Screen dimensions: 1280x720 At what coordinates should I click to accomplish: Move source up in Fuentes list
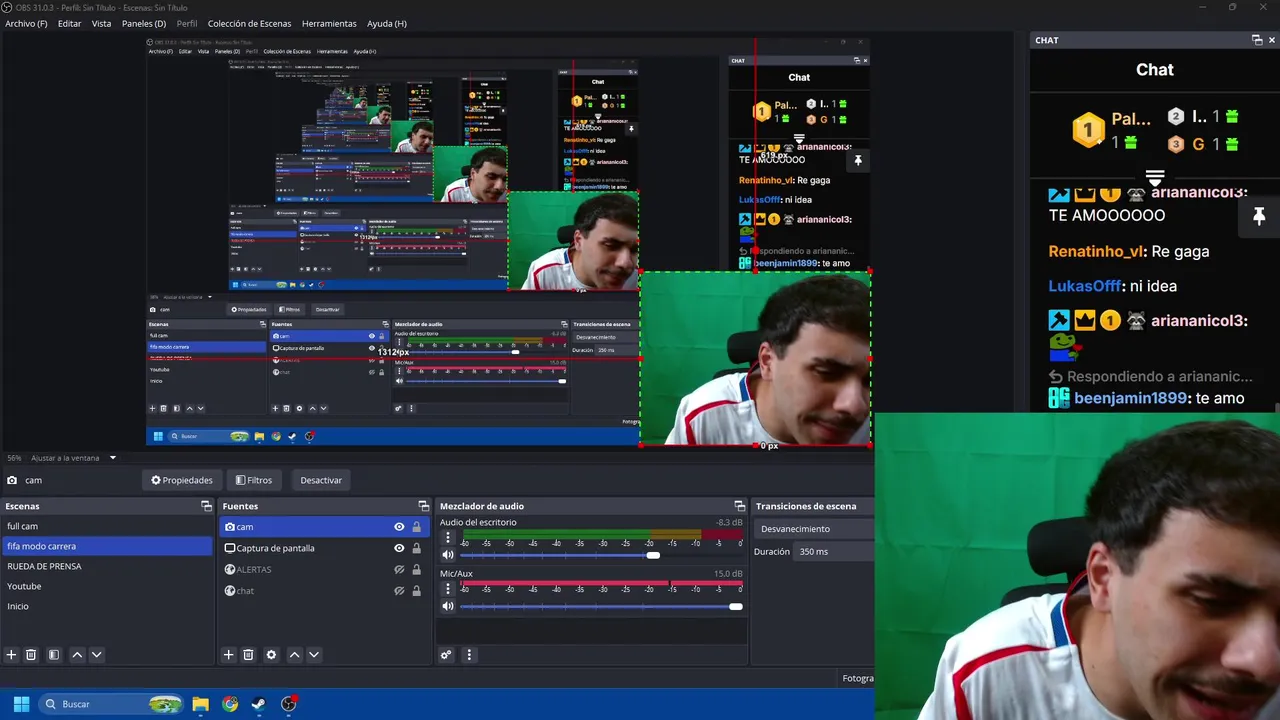coord(294,655)
